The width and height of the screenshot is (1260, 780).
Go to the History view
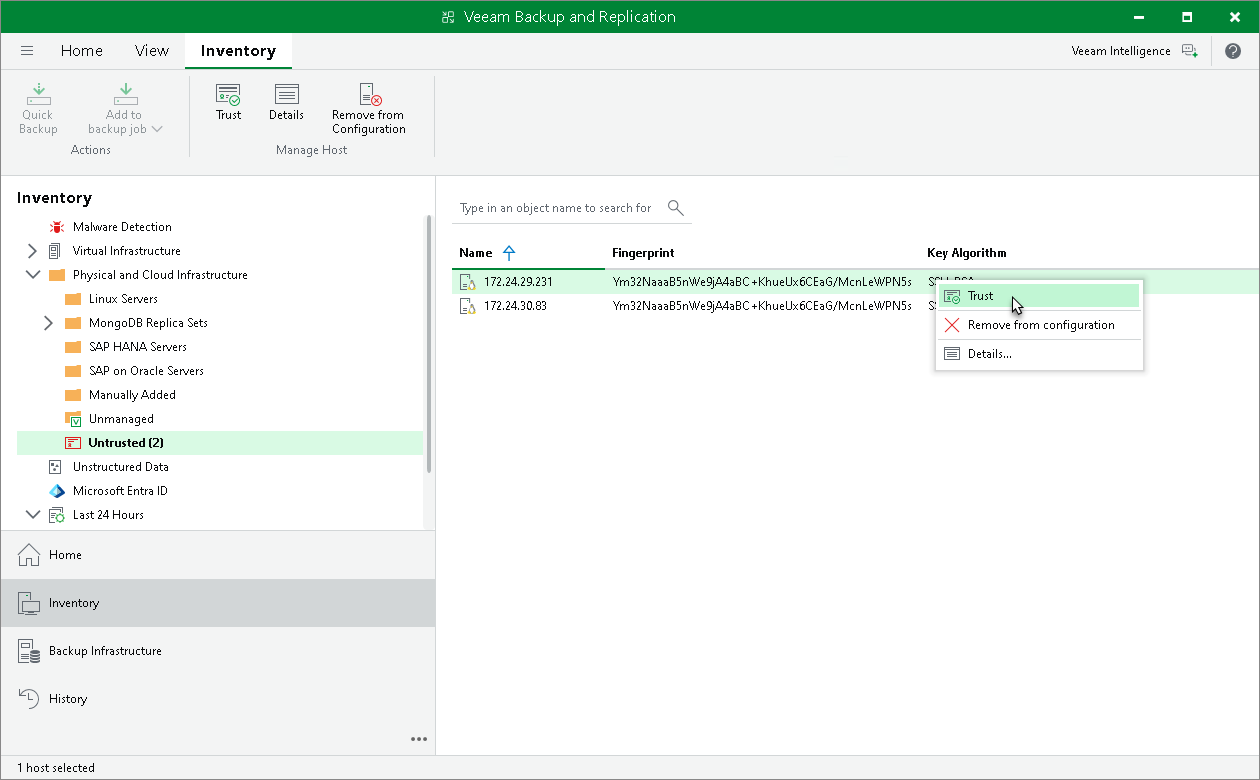(68, 699)
